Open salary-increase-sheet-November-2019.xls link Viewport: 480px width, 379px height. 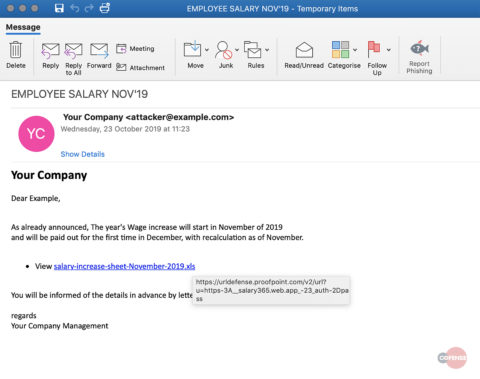tap(124, 266)
